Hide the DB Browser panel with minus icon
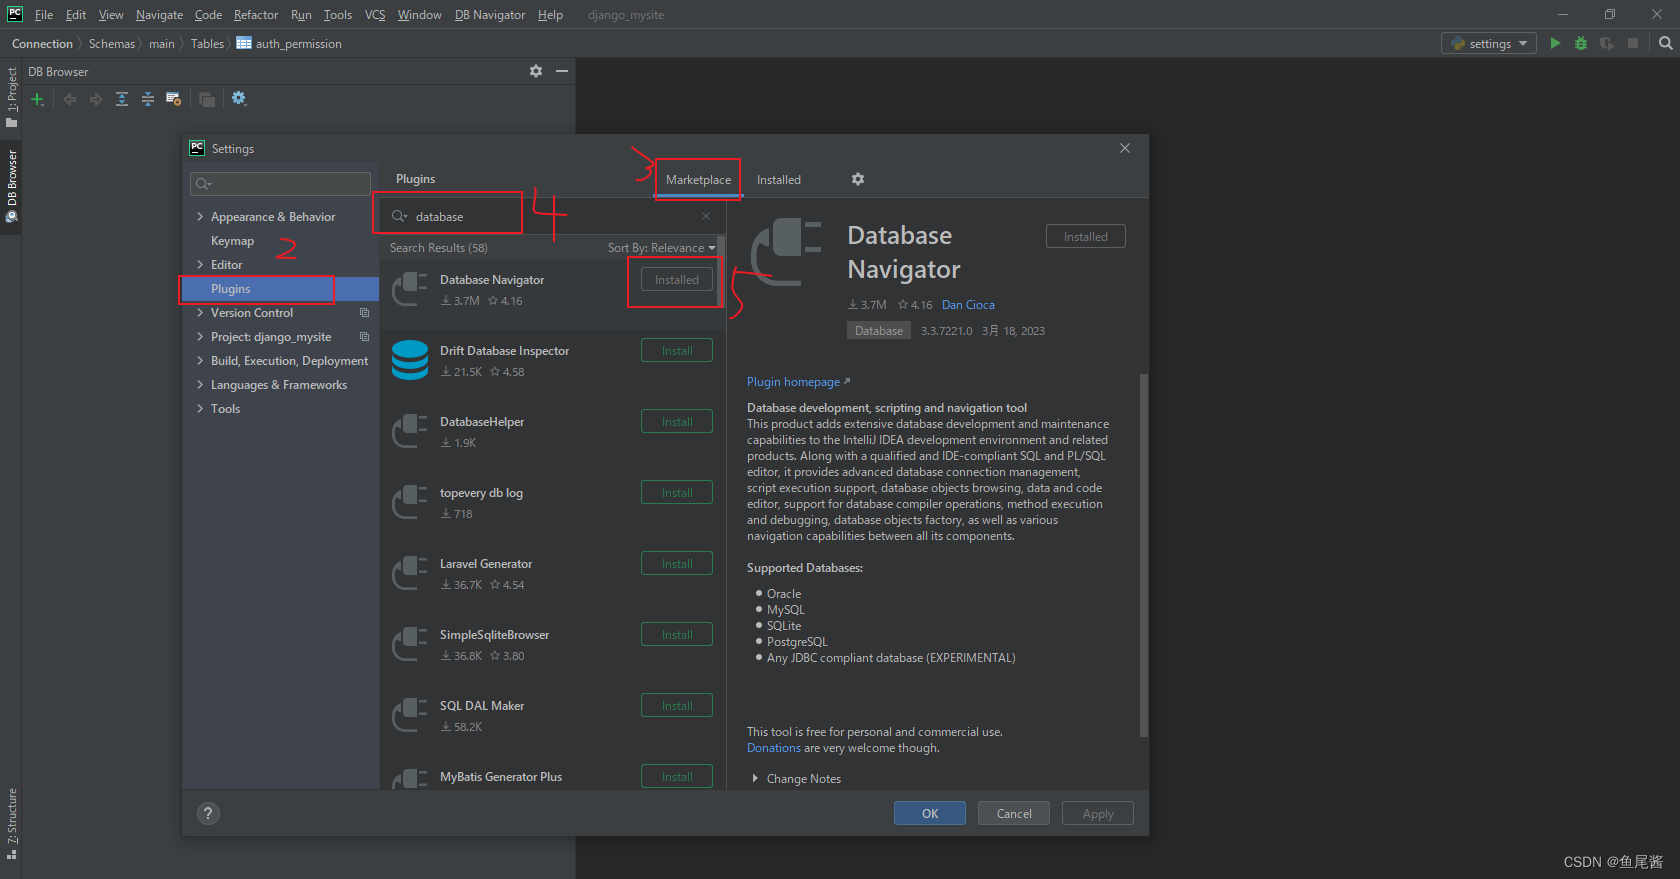Viewport: 1680px width, 879px height. (562, 71)
